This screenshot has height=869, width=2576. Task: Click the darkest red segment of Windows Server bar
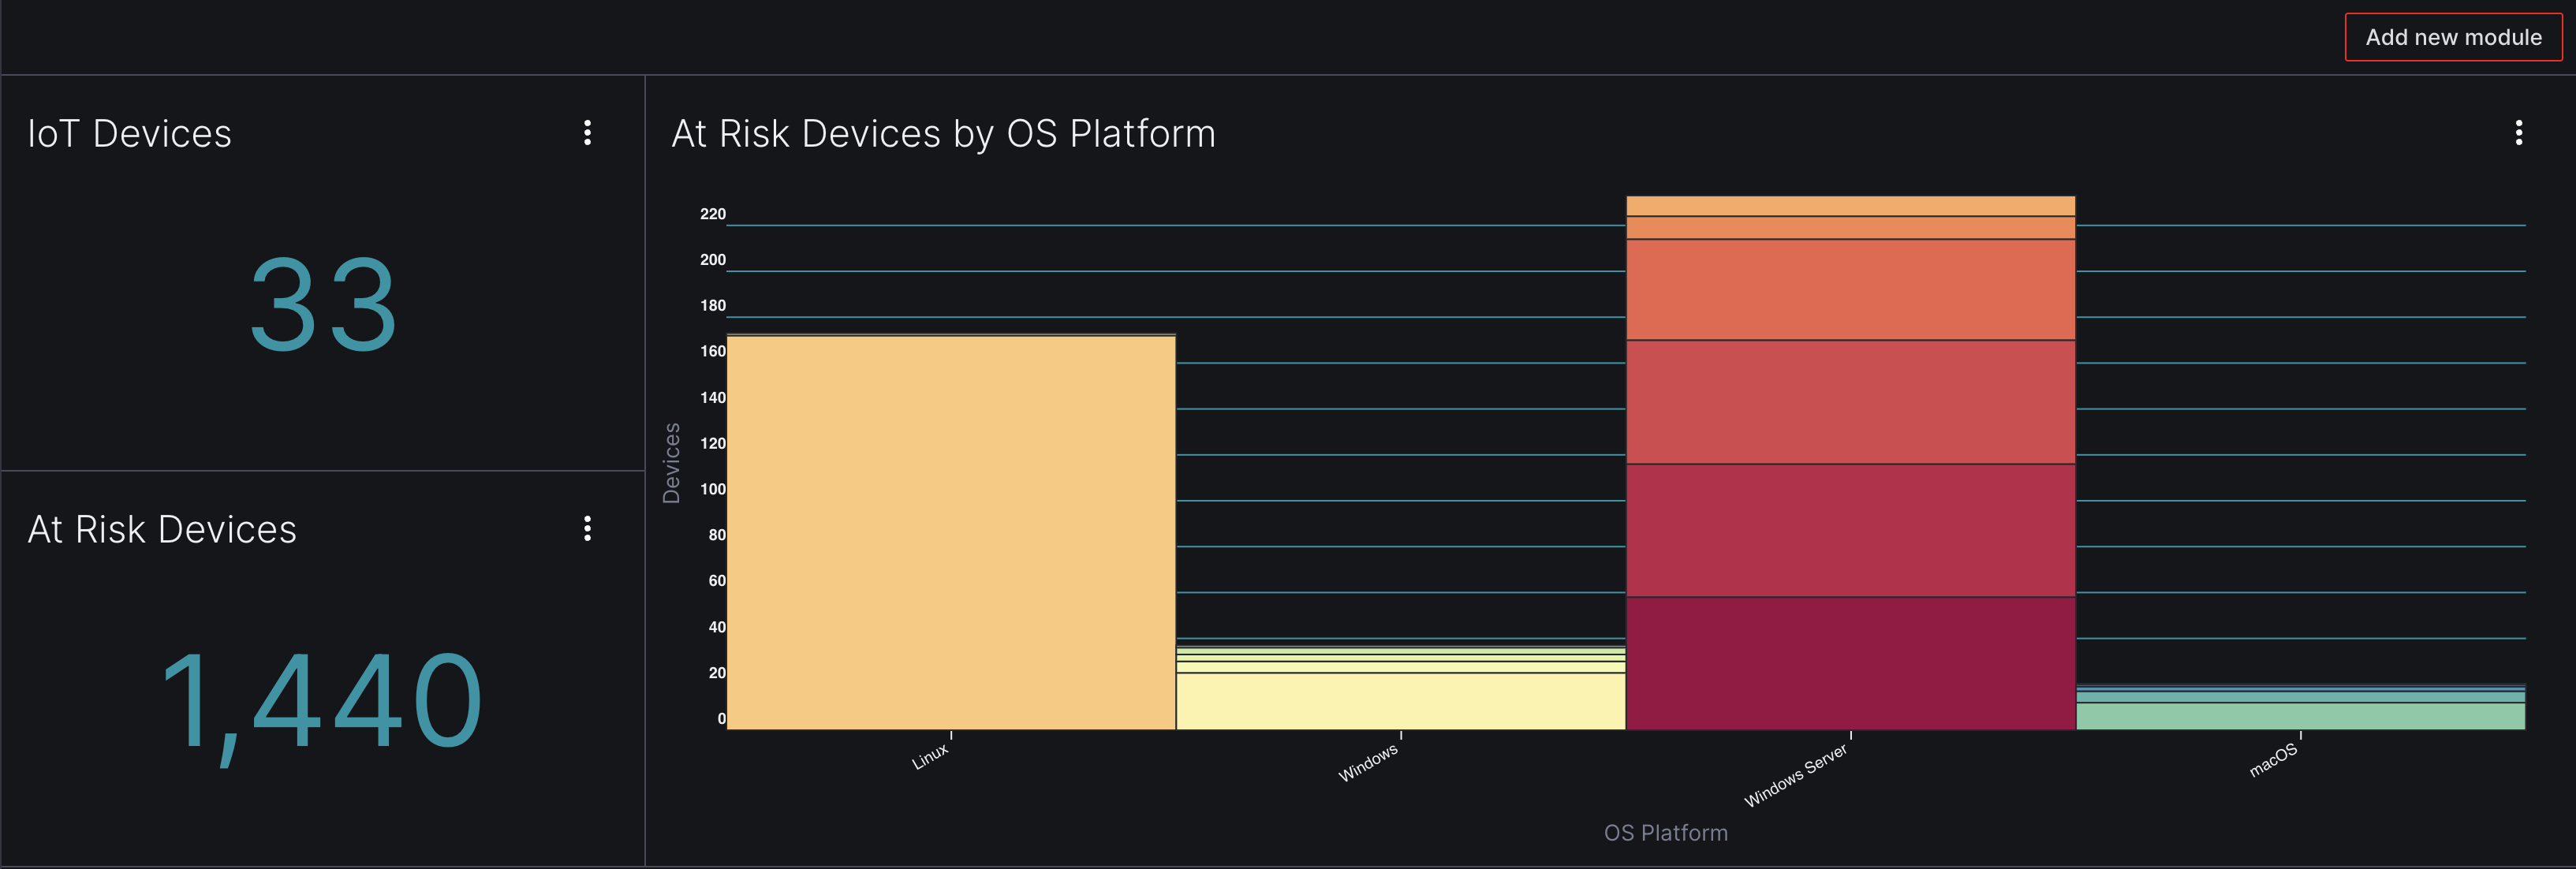1850,660
